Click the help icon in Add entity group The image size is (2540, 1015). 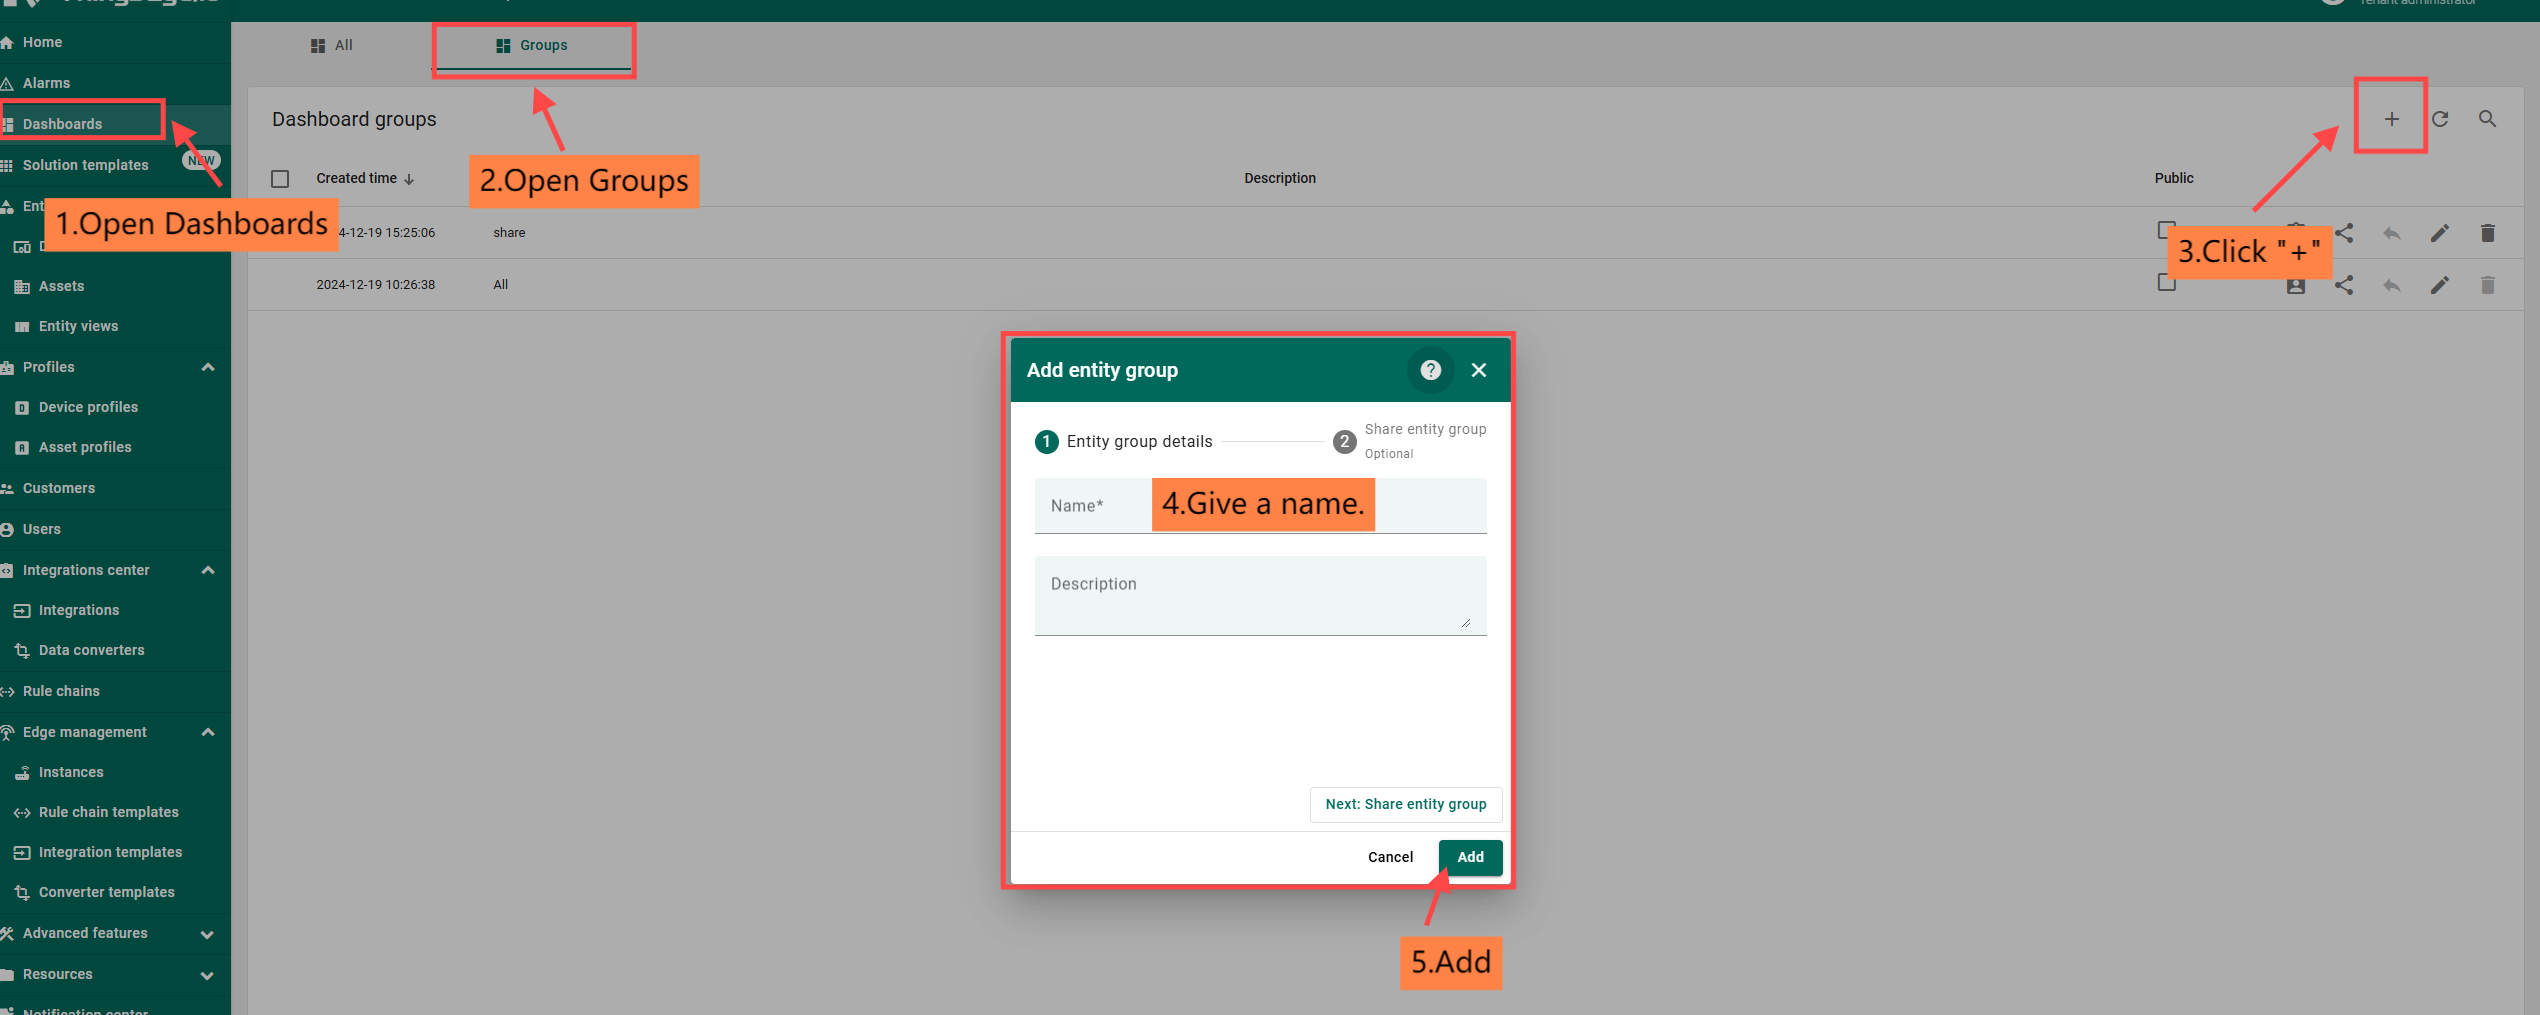[x=1430, y=370]
